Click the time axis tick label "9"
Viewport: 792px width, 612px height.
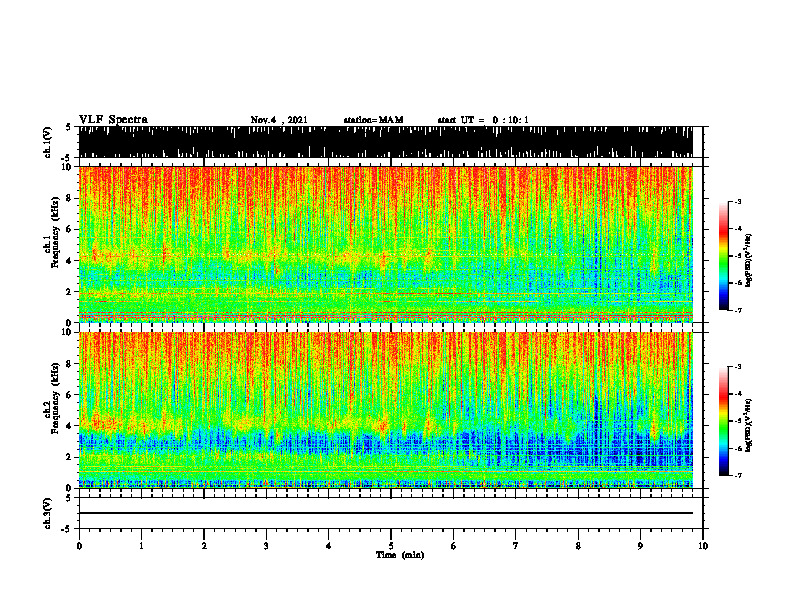tap(640, 546)
